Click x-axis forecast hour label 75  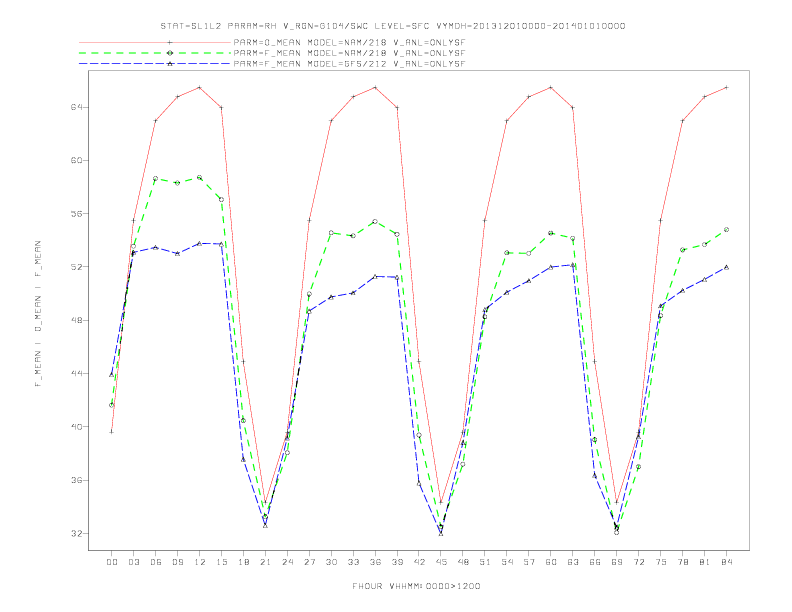tap(661, 562)
